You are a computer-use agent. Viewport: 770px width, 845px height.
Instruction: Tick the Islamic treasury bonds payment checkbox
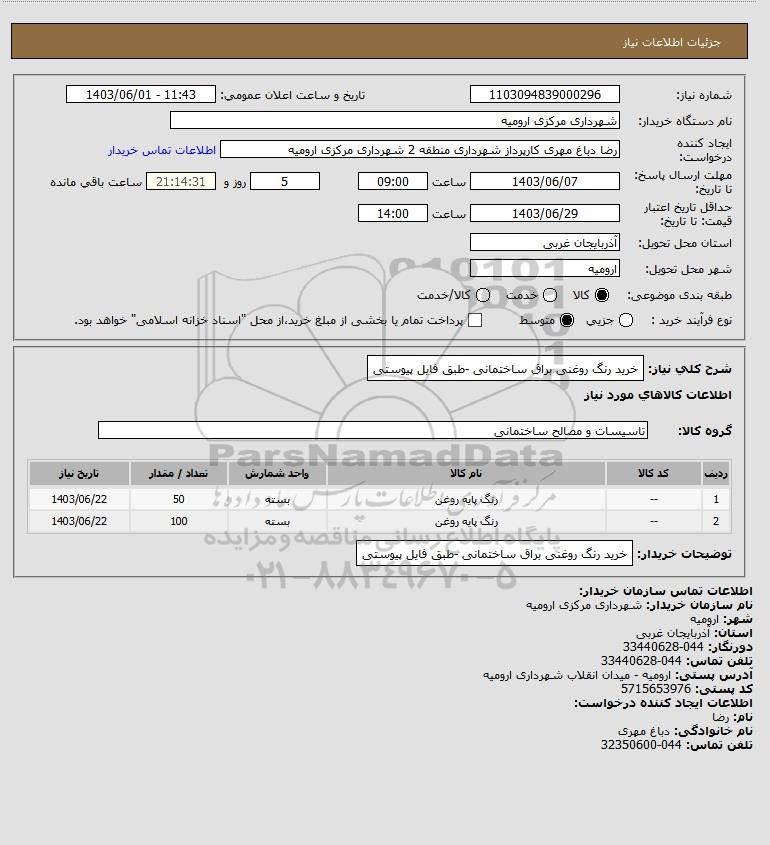coord(475,321)
